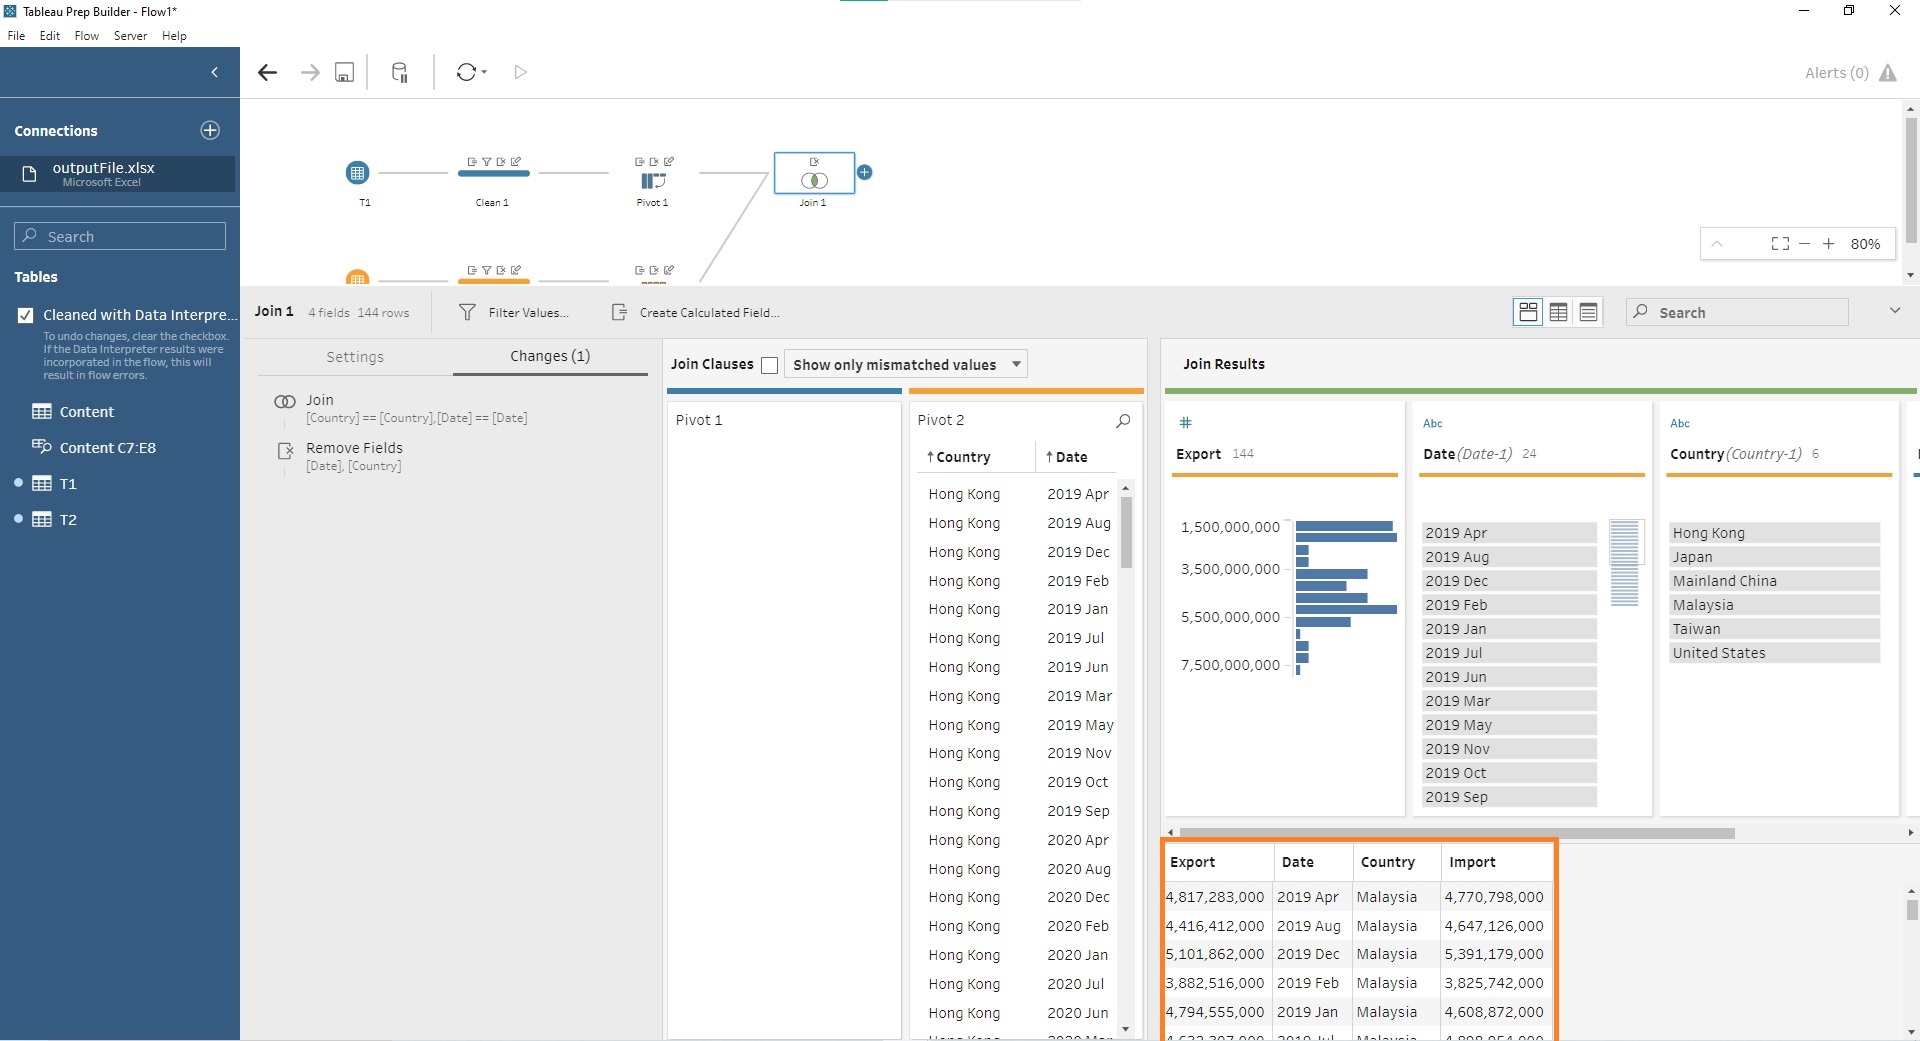Open the Help menu
Image resolution: width=1920 pixels, height=1041 pixels.
point(174,36)
